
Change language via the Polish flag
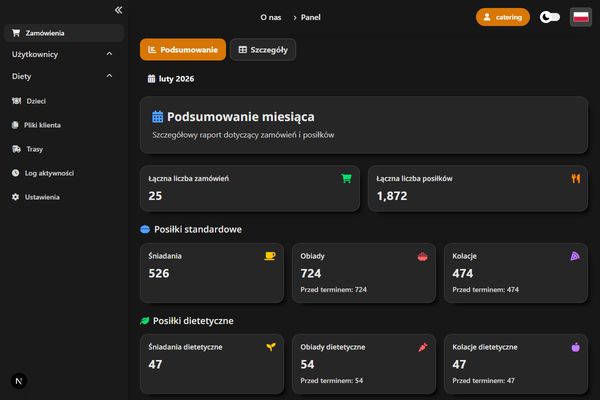coord(580,17)
